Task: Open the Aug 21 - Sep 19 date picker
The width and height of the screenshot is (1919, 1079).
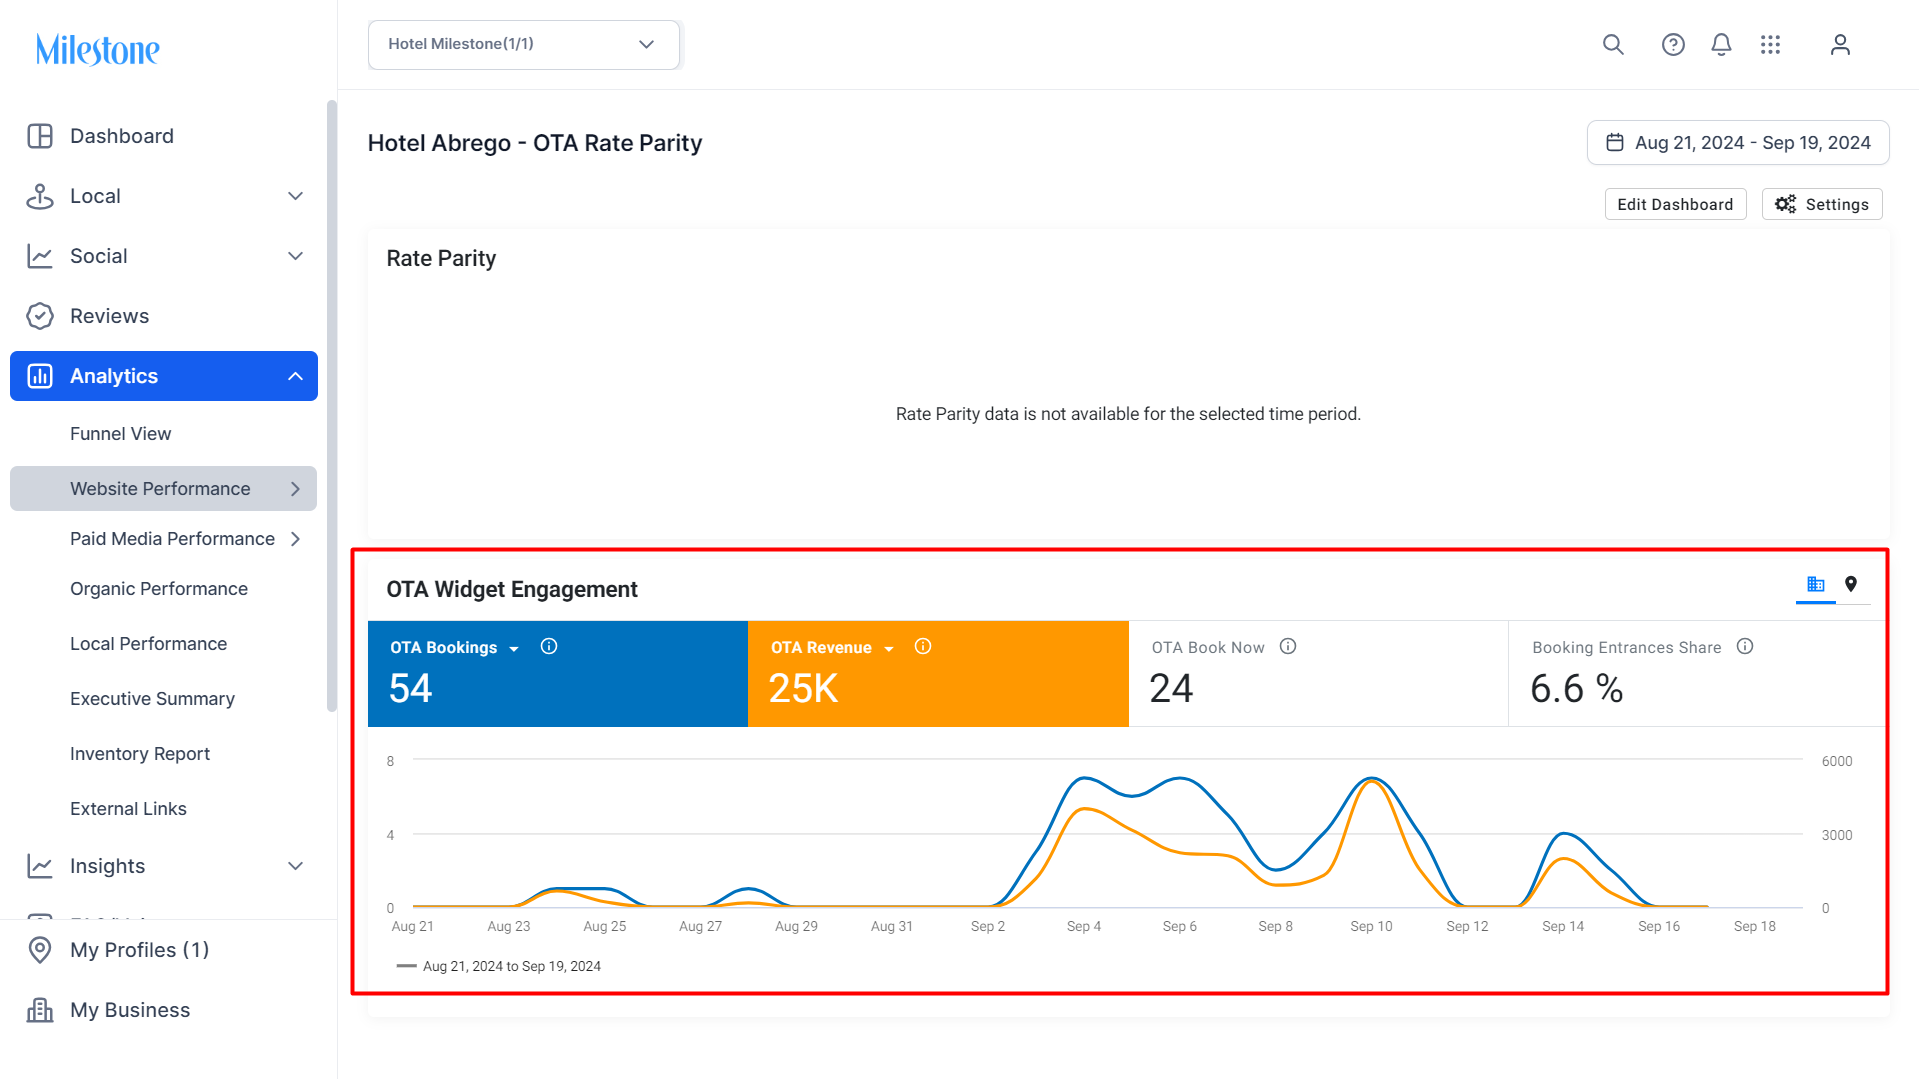Action: click(x=1738, y=143)
